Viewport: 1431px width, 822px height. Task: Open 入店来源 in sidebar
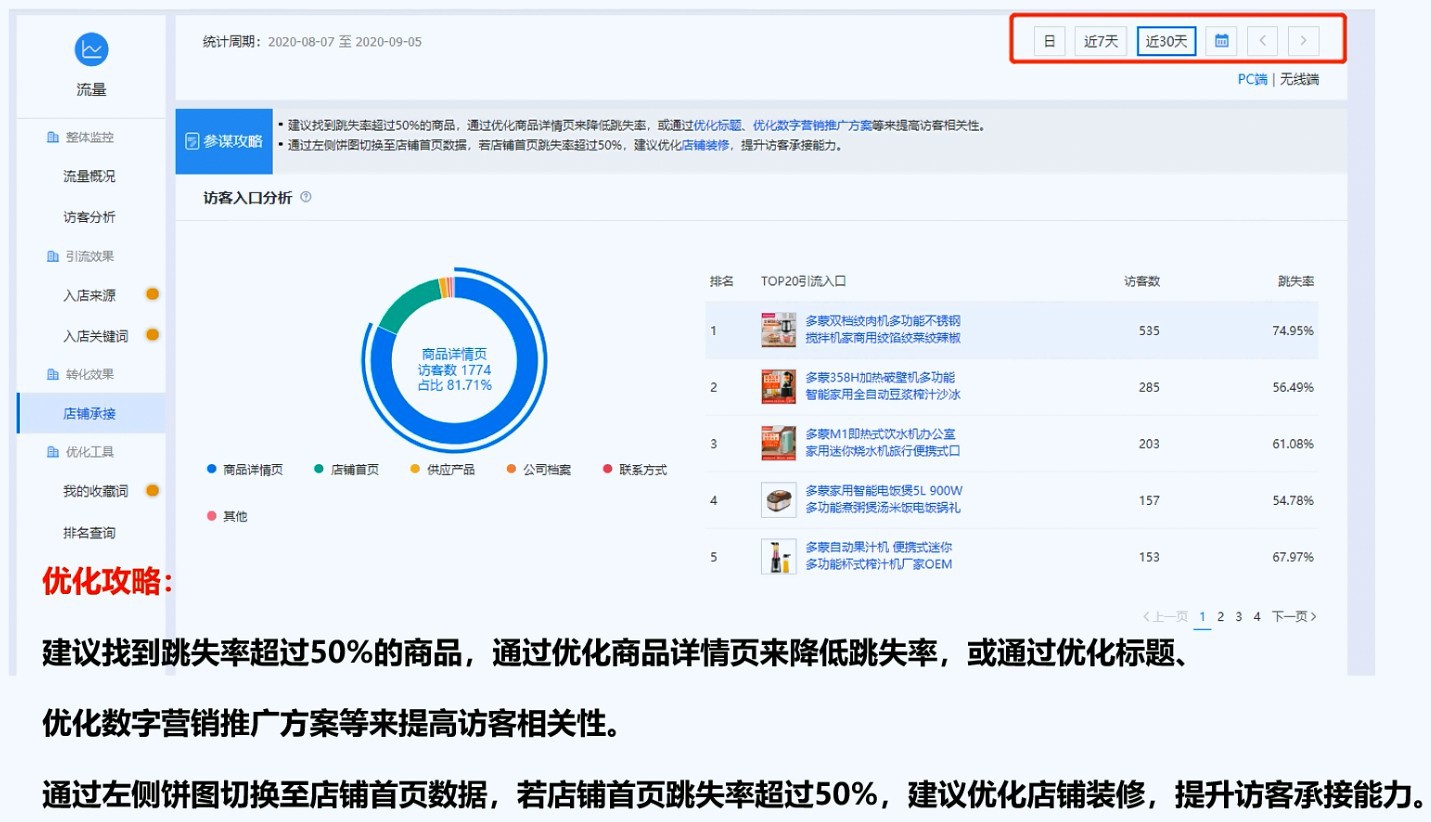tap(89, 295)
